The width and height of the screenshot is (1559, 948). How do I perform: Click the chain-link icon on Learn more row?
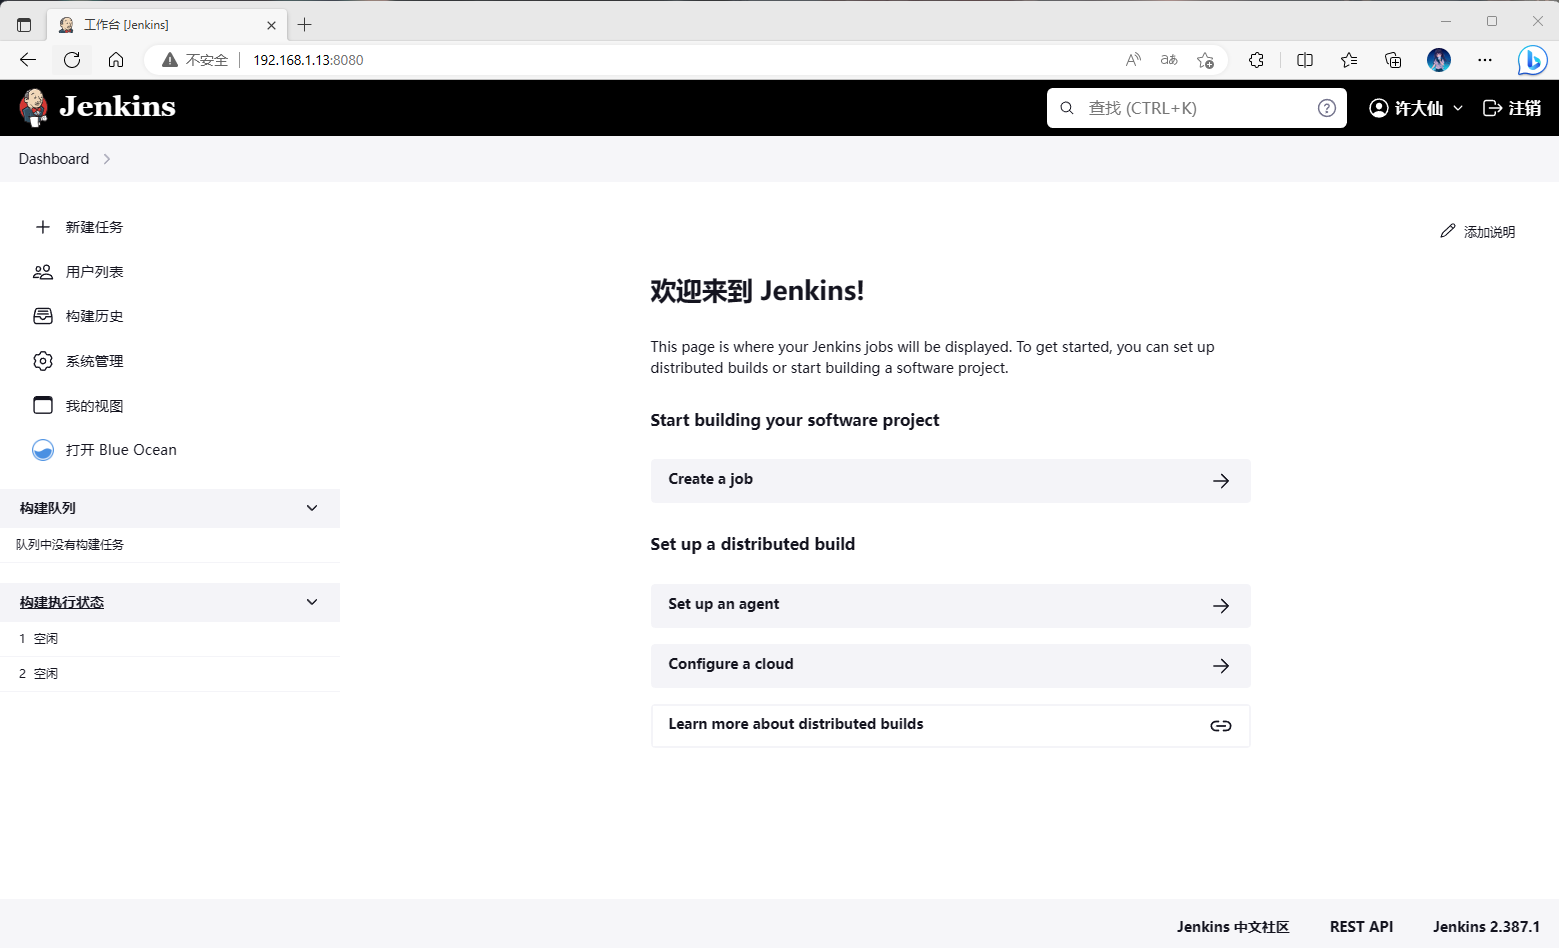click(x=1220, y=726)
